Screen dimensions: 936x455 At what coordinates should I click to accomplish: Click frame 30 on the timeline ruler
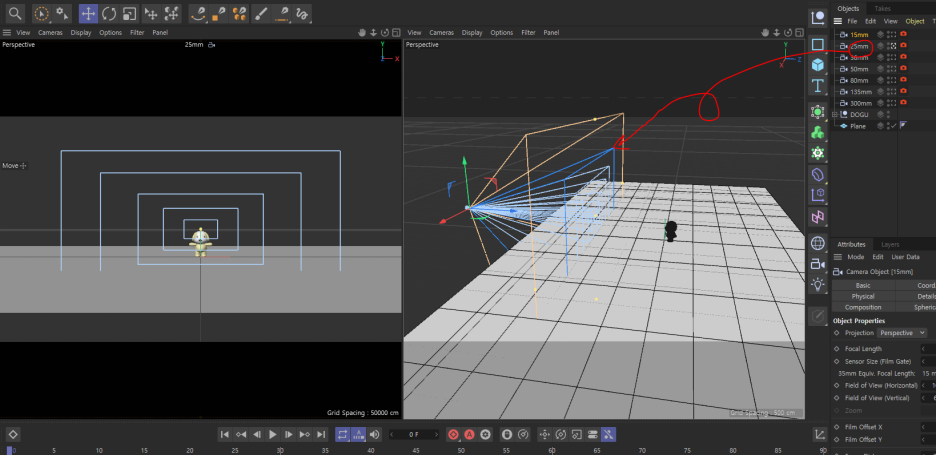point(280,450)
